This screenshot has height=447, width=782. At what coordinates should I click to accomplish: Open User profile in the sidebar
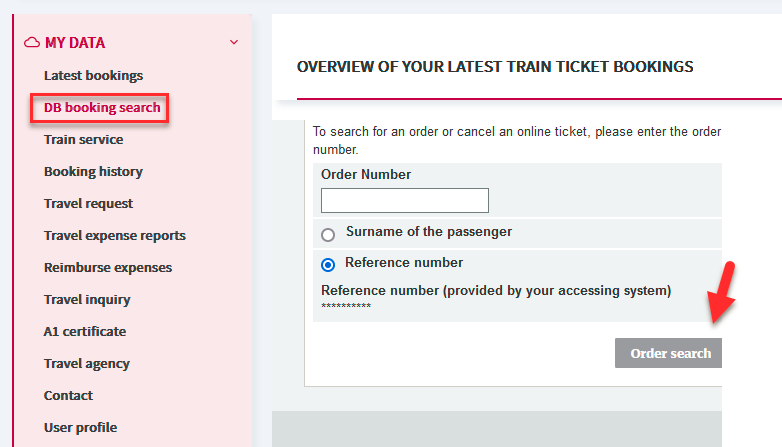click(x=80, y=428)
